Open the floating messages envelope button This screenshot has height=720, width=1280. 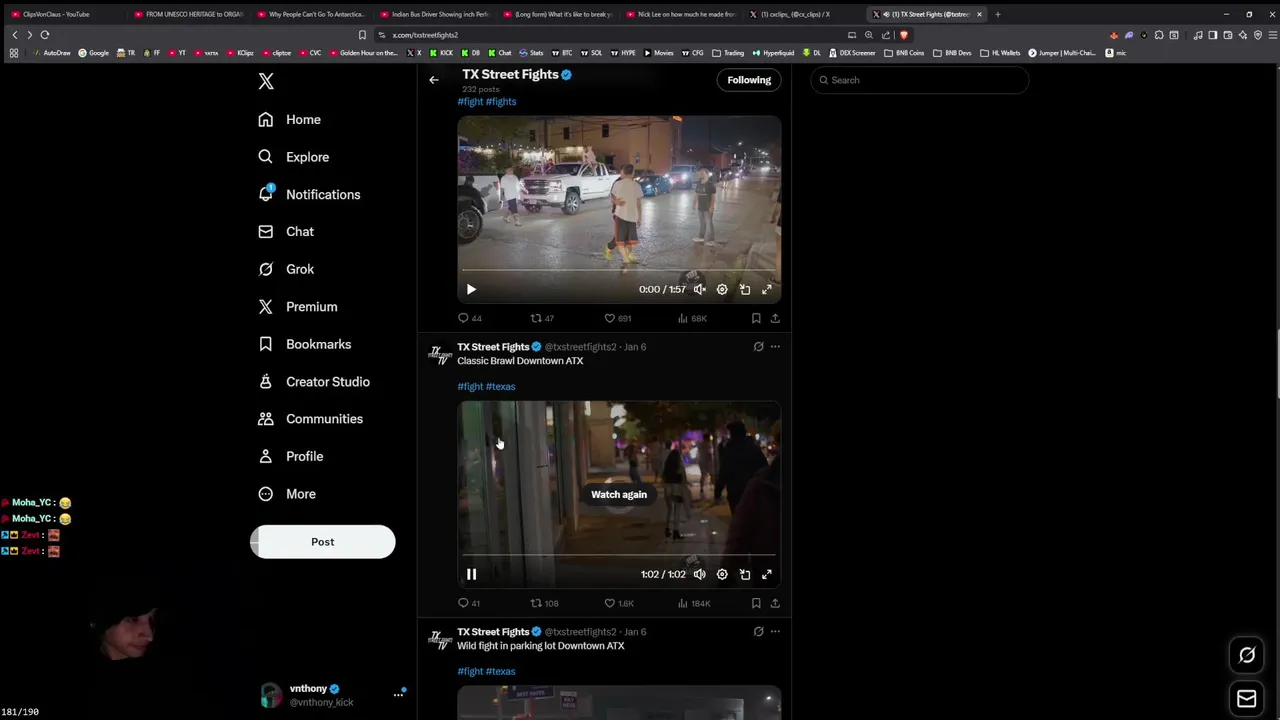click(1247, 699)
